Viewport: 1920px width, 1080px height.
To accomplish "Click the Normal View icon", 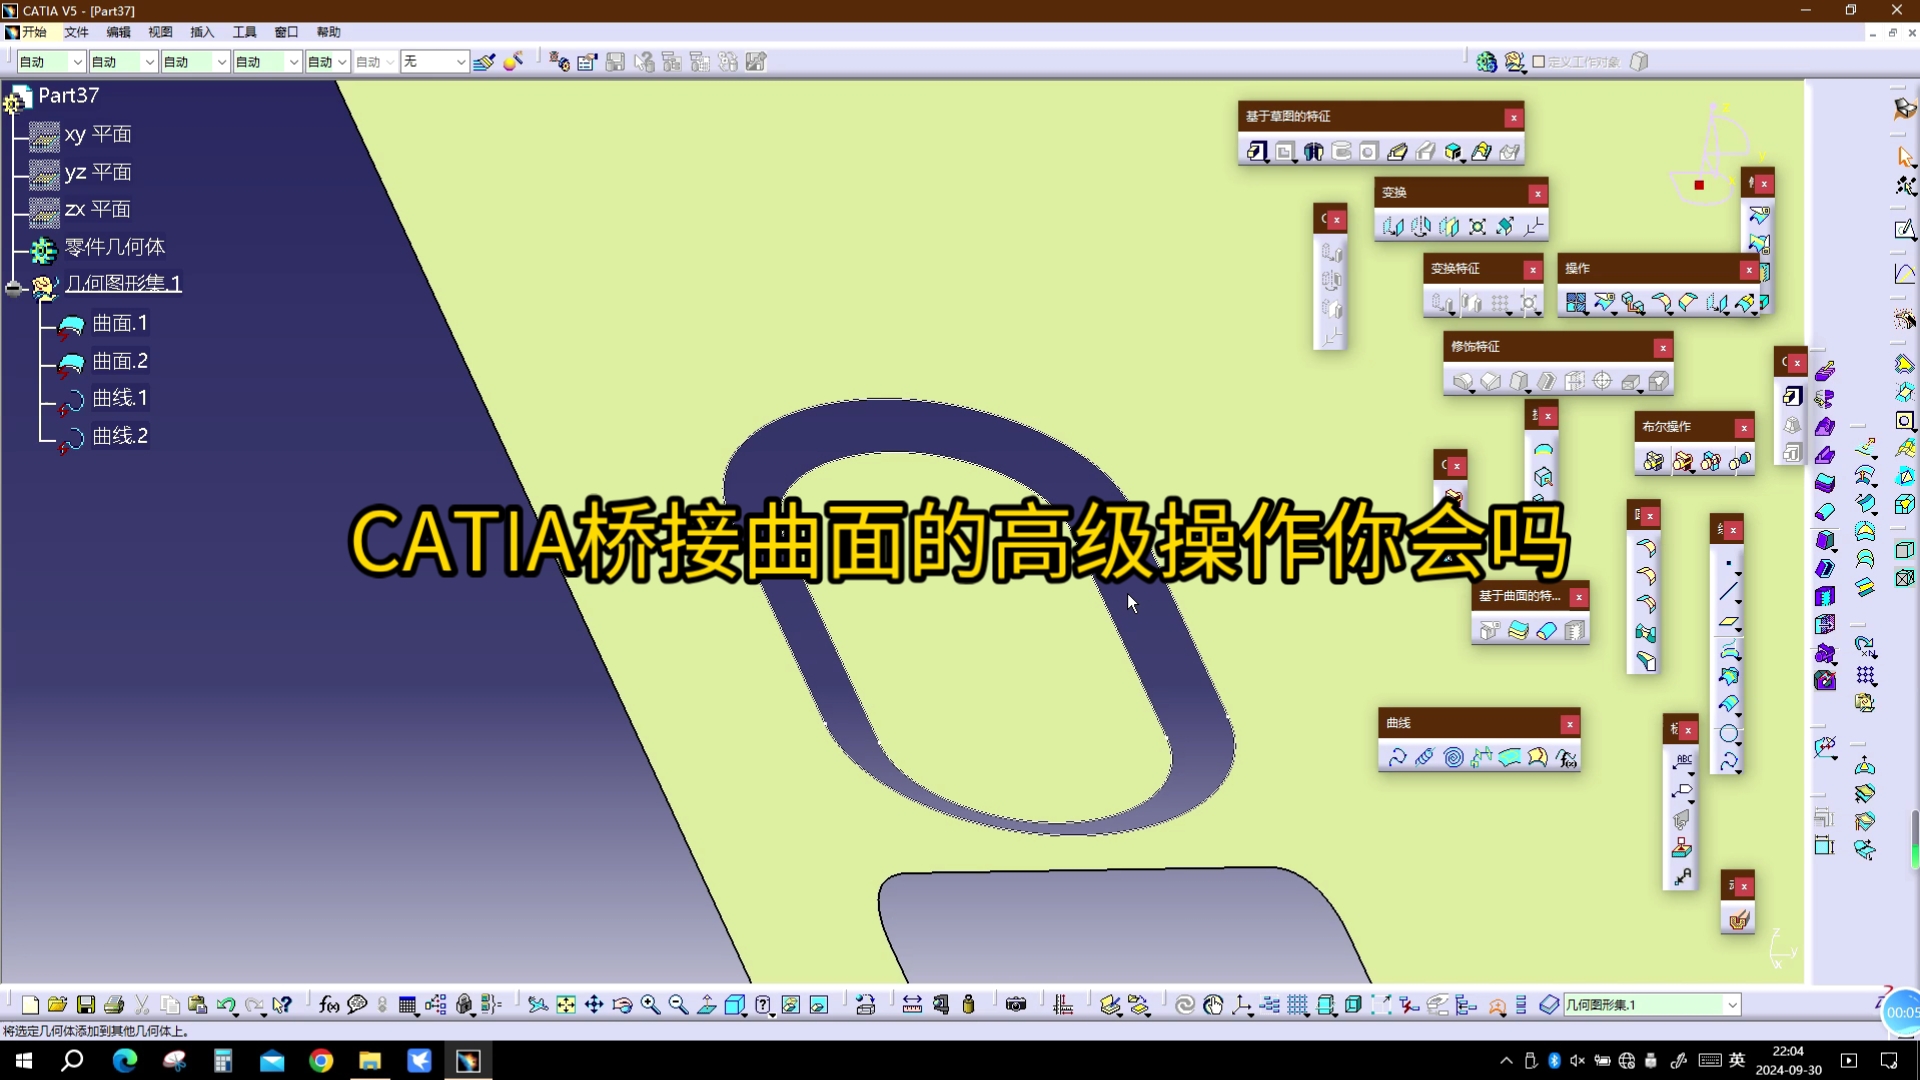I will pyautogui.click(x=706, y=1004).
